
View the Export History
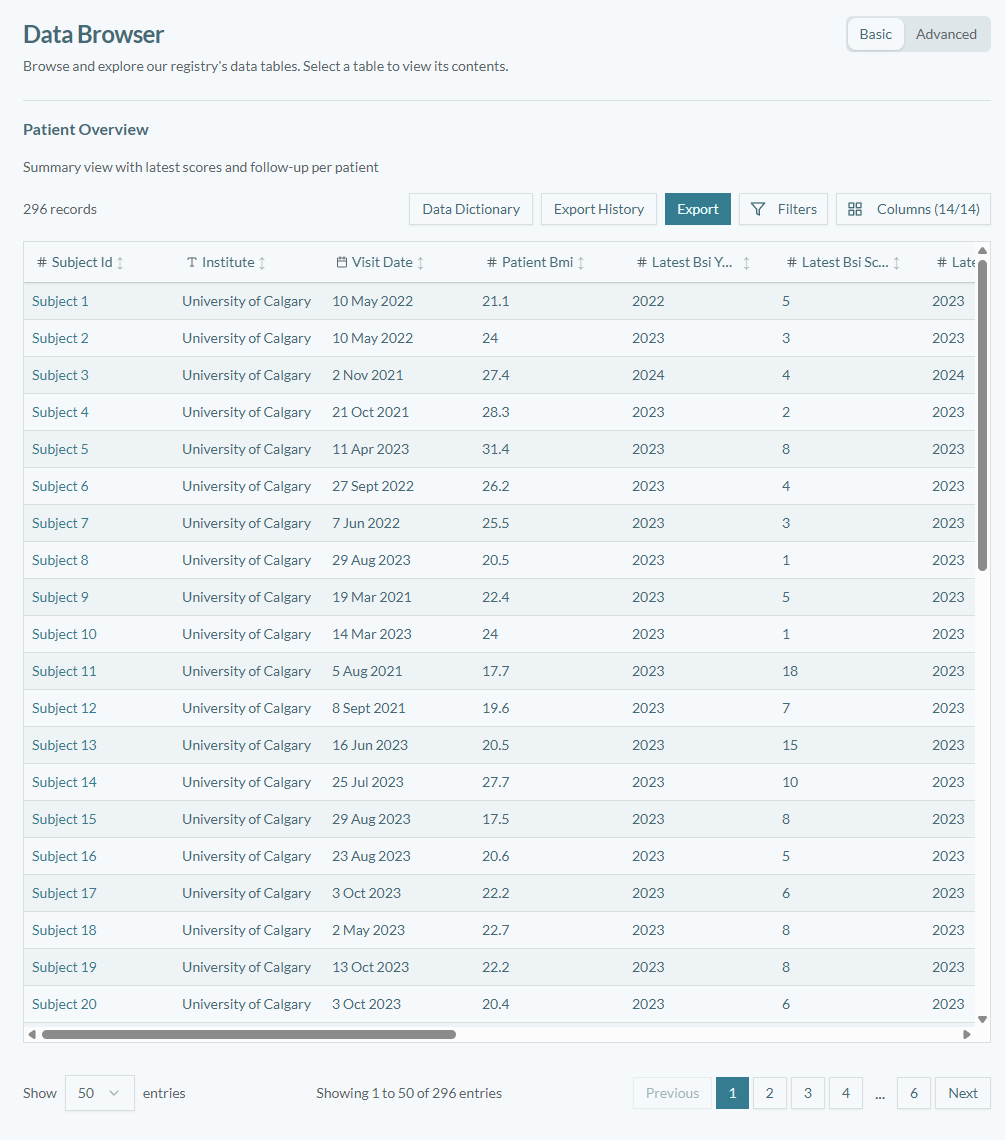click(x=598, y=209)
